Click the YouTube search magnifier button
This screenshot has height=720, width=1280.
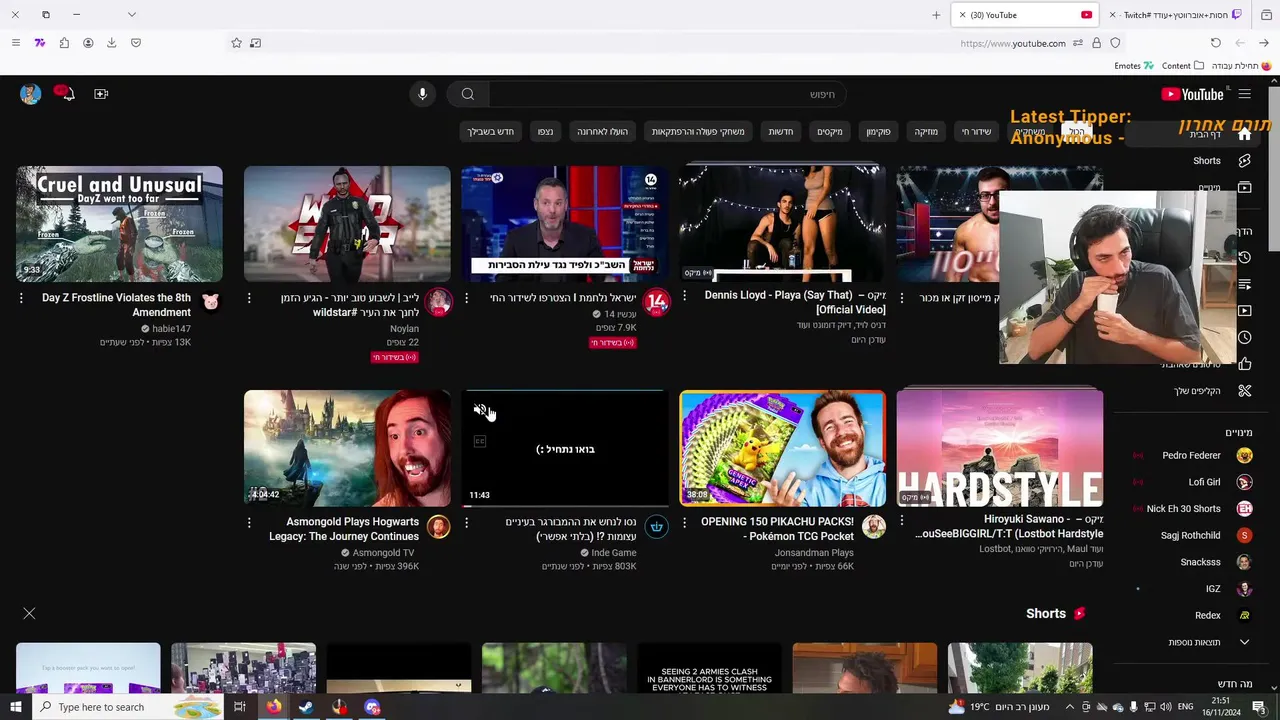[x=468, y=94]
